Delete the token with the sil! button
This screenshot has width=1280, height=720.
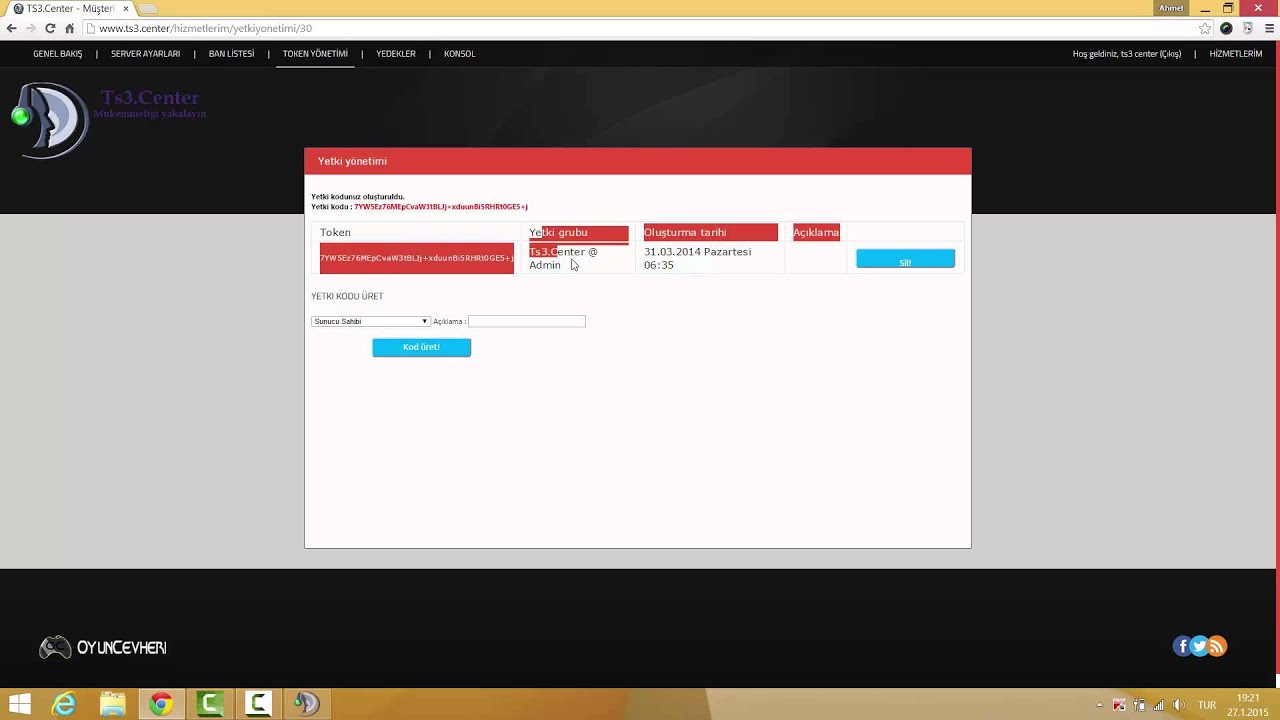pos(905,260)
